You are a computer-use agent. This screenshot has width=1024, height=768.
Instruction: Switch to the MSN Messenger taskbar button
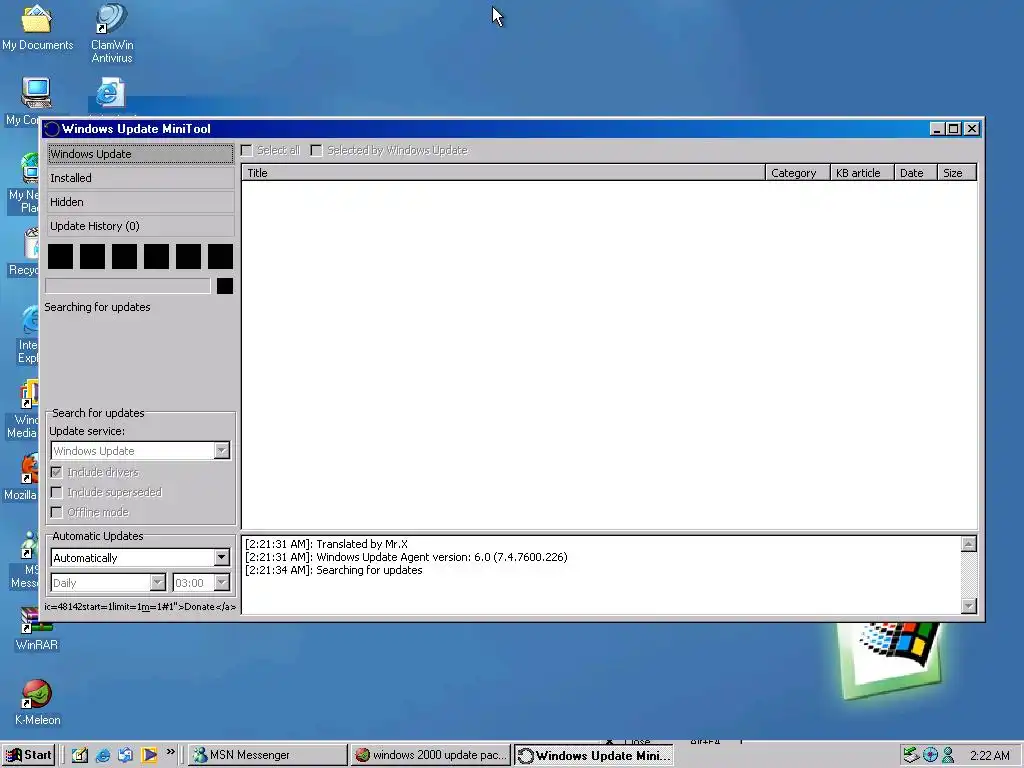268,755
